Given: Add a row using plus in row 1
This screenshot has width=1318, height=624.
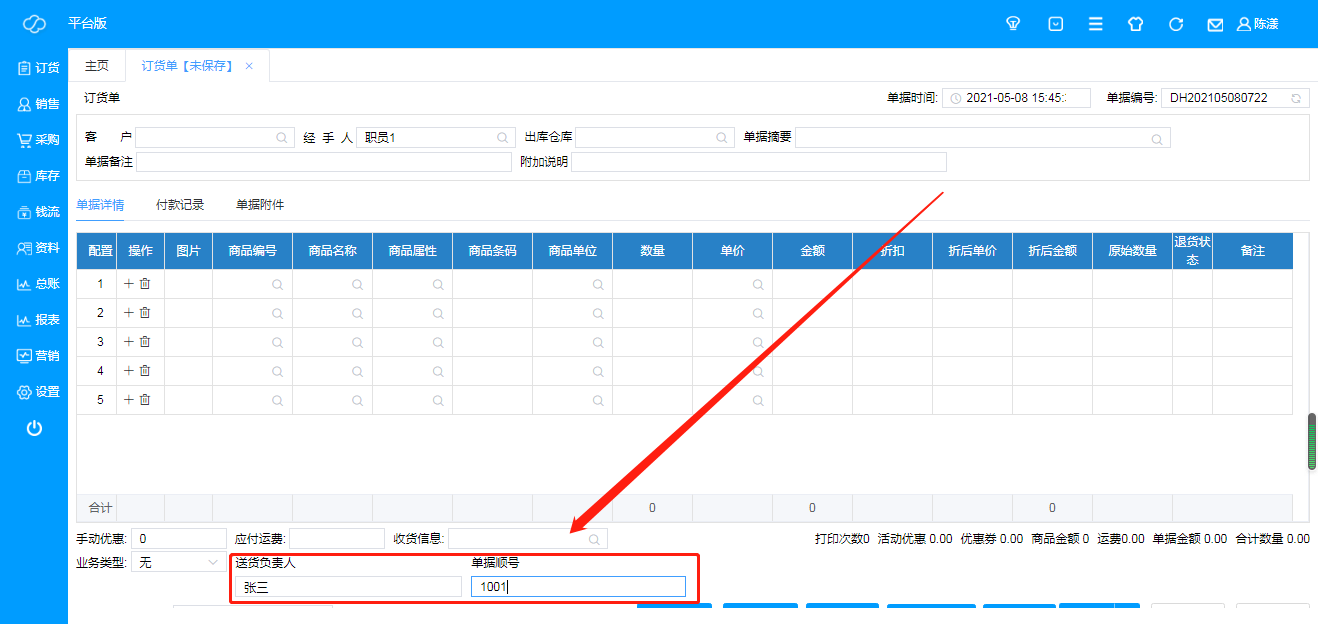Looking at the screenshot, I should click(128, 284).
